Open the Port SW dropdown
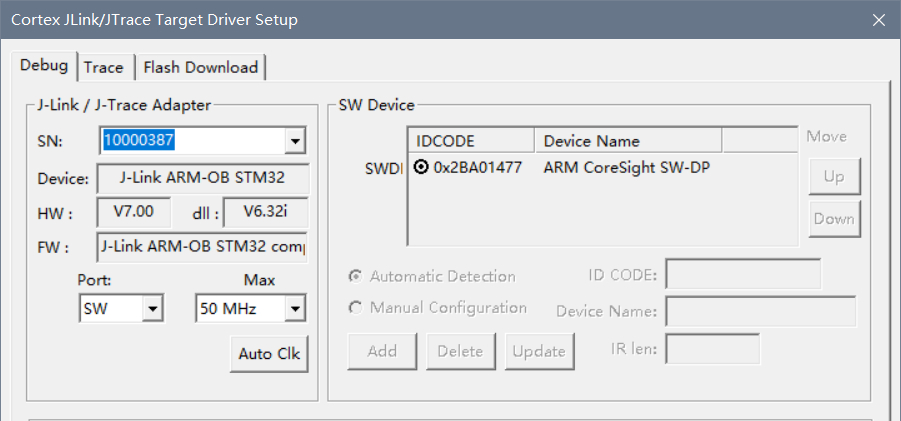Viewport: 901px width, 421px height. [x=152, y=309]
